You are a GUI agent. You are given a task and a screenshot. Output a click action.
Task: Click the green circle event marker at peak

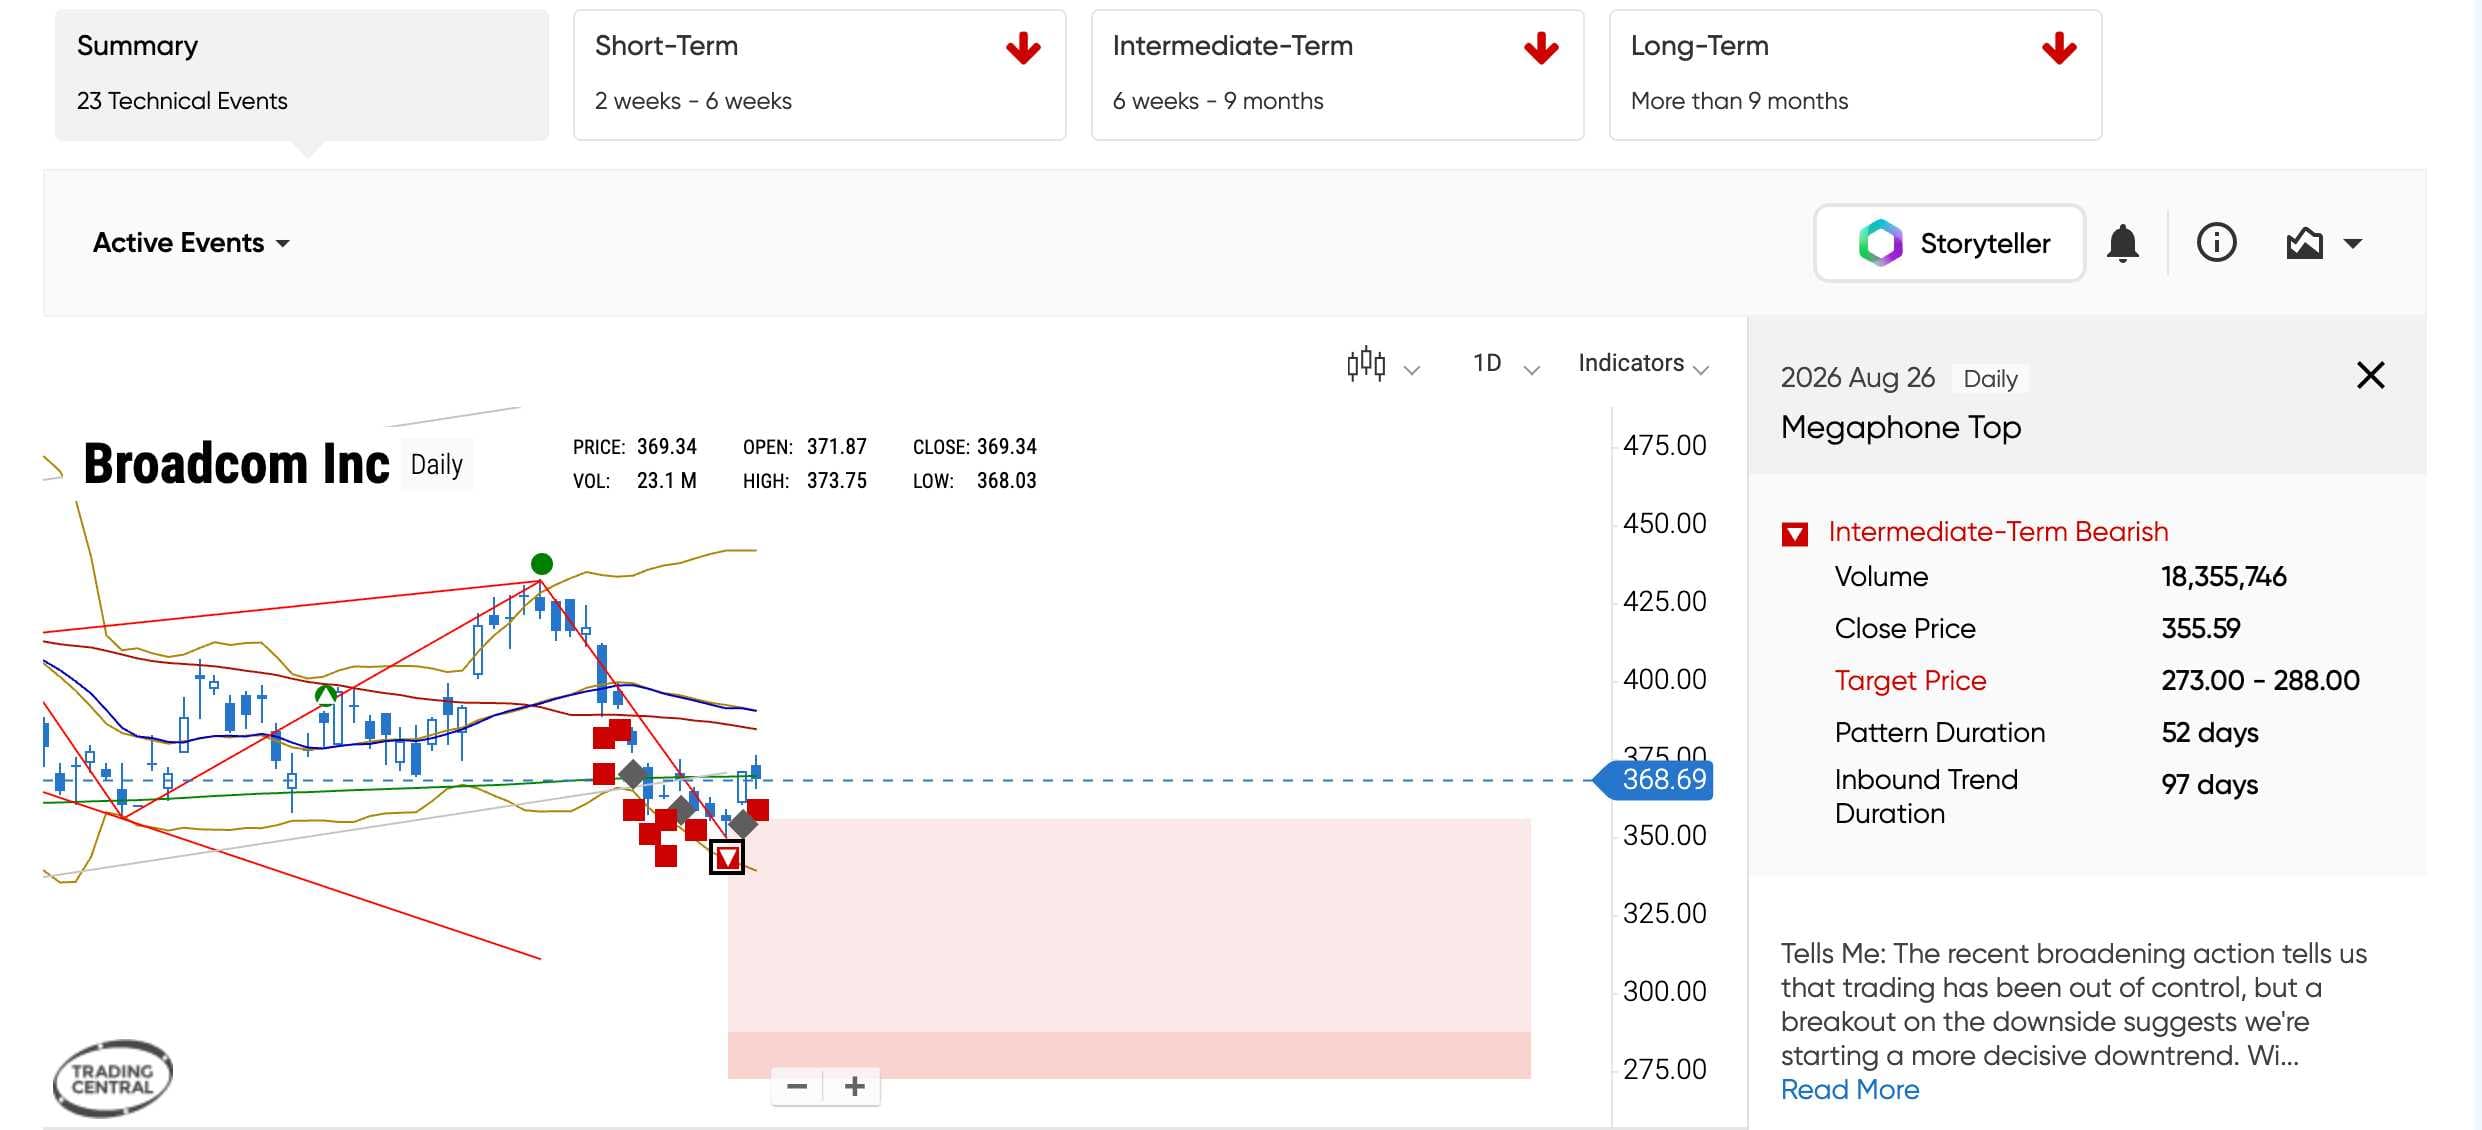tap(542, 564)
